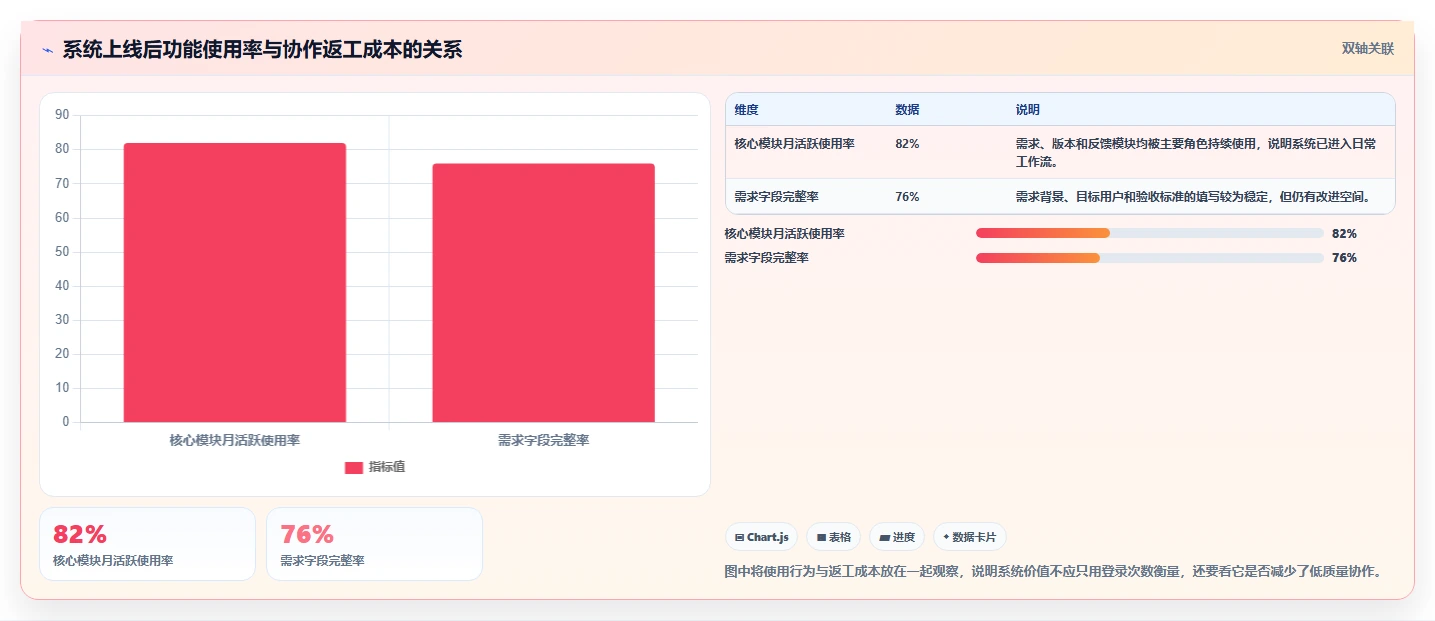Click the Chart.js tag
This screenshot has height=621, width=1435.
point(761,537)
